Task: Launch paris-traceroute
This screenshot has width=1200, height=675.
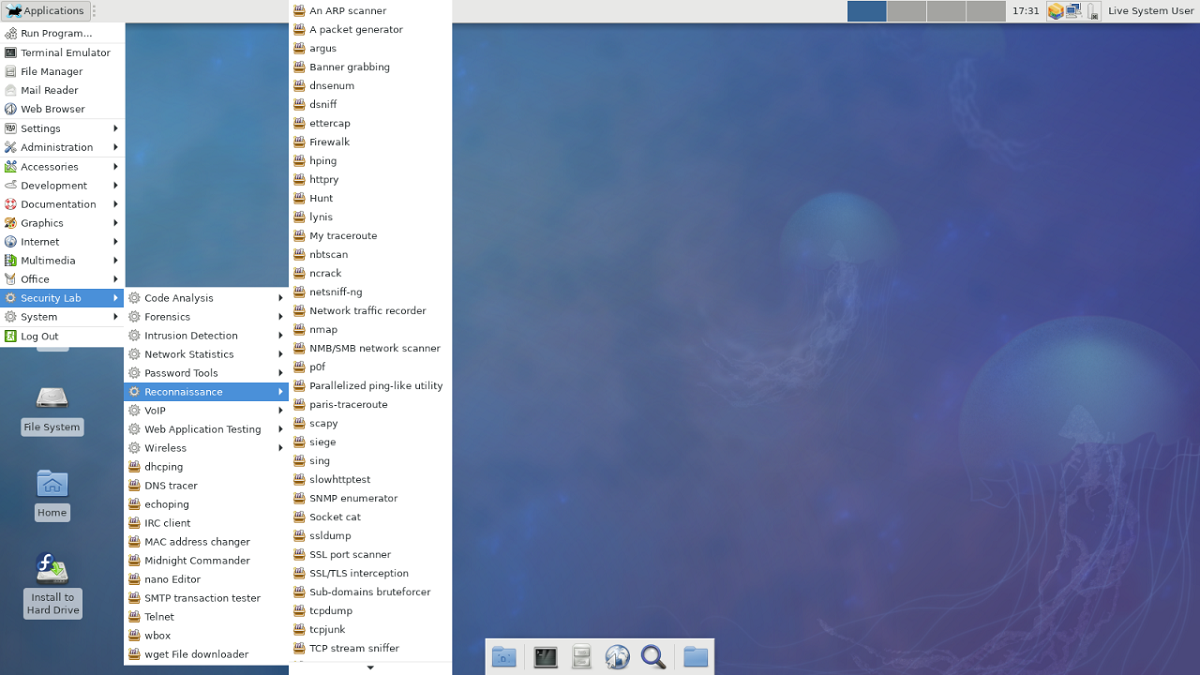Action: (370, 405)
